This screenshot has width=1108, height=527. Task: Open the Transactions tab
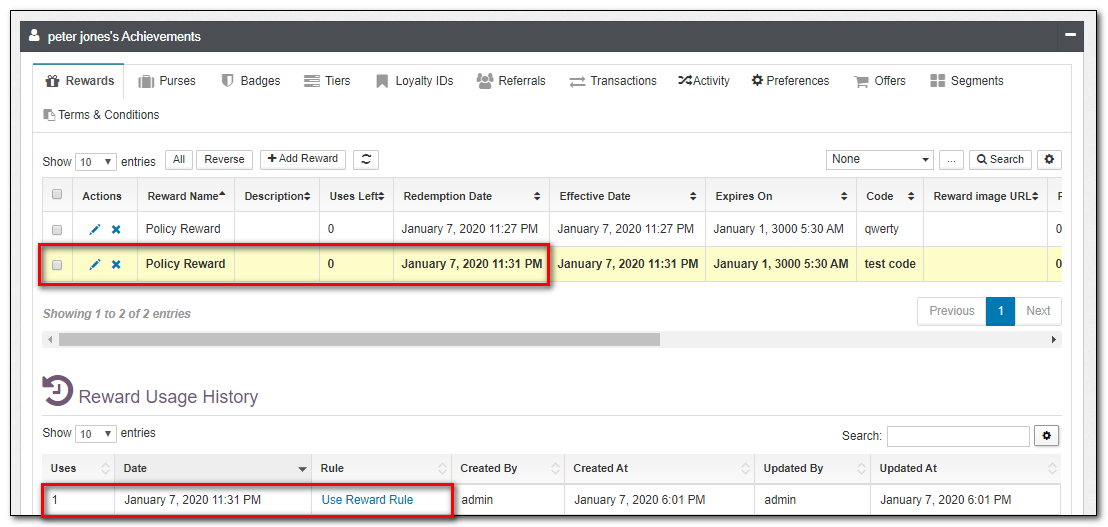[613, 81]
